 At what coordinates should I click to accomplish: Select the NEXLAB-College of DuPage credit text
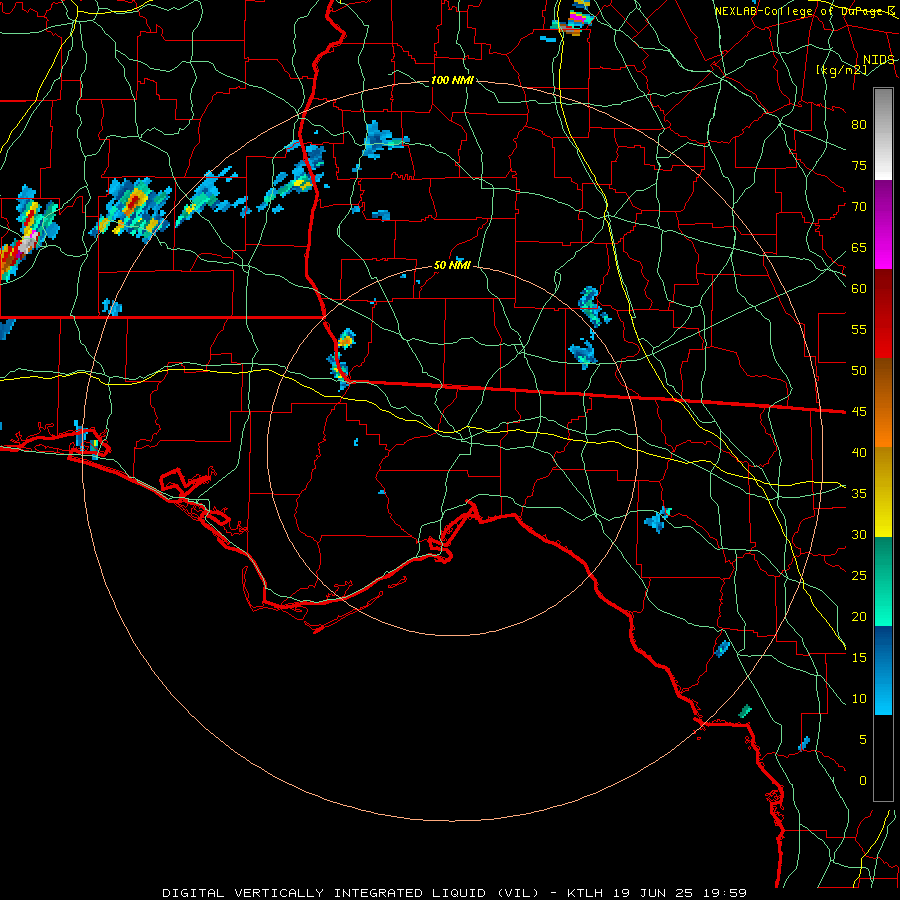point(804,11)
